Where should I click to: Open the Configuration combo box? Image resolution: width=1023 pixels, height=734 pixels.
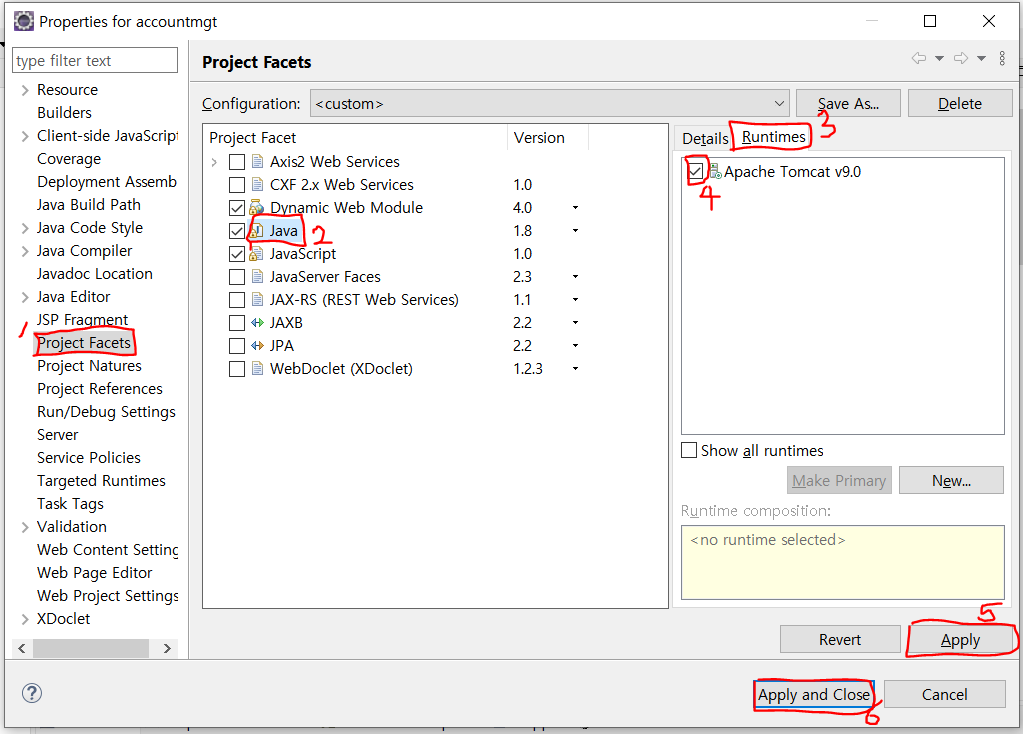549,103
